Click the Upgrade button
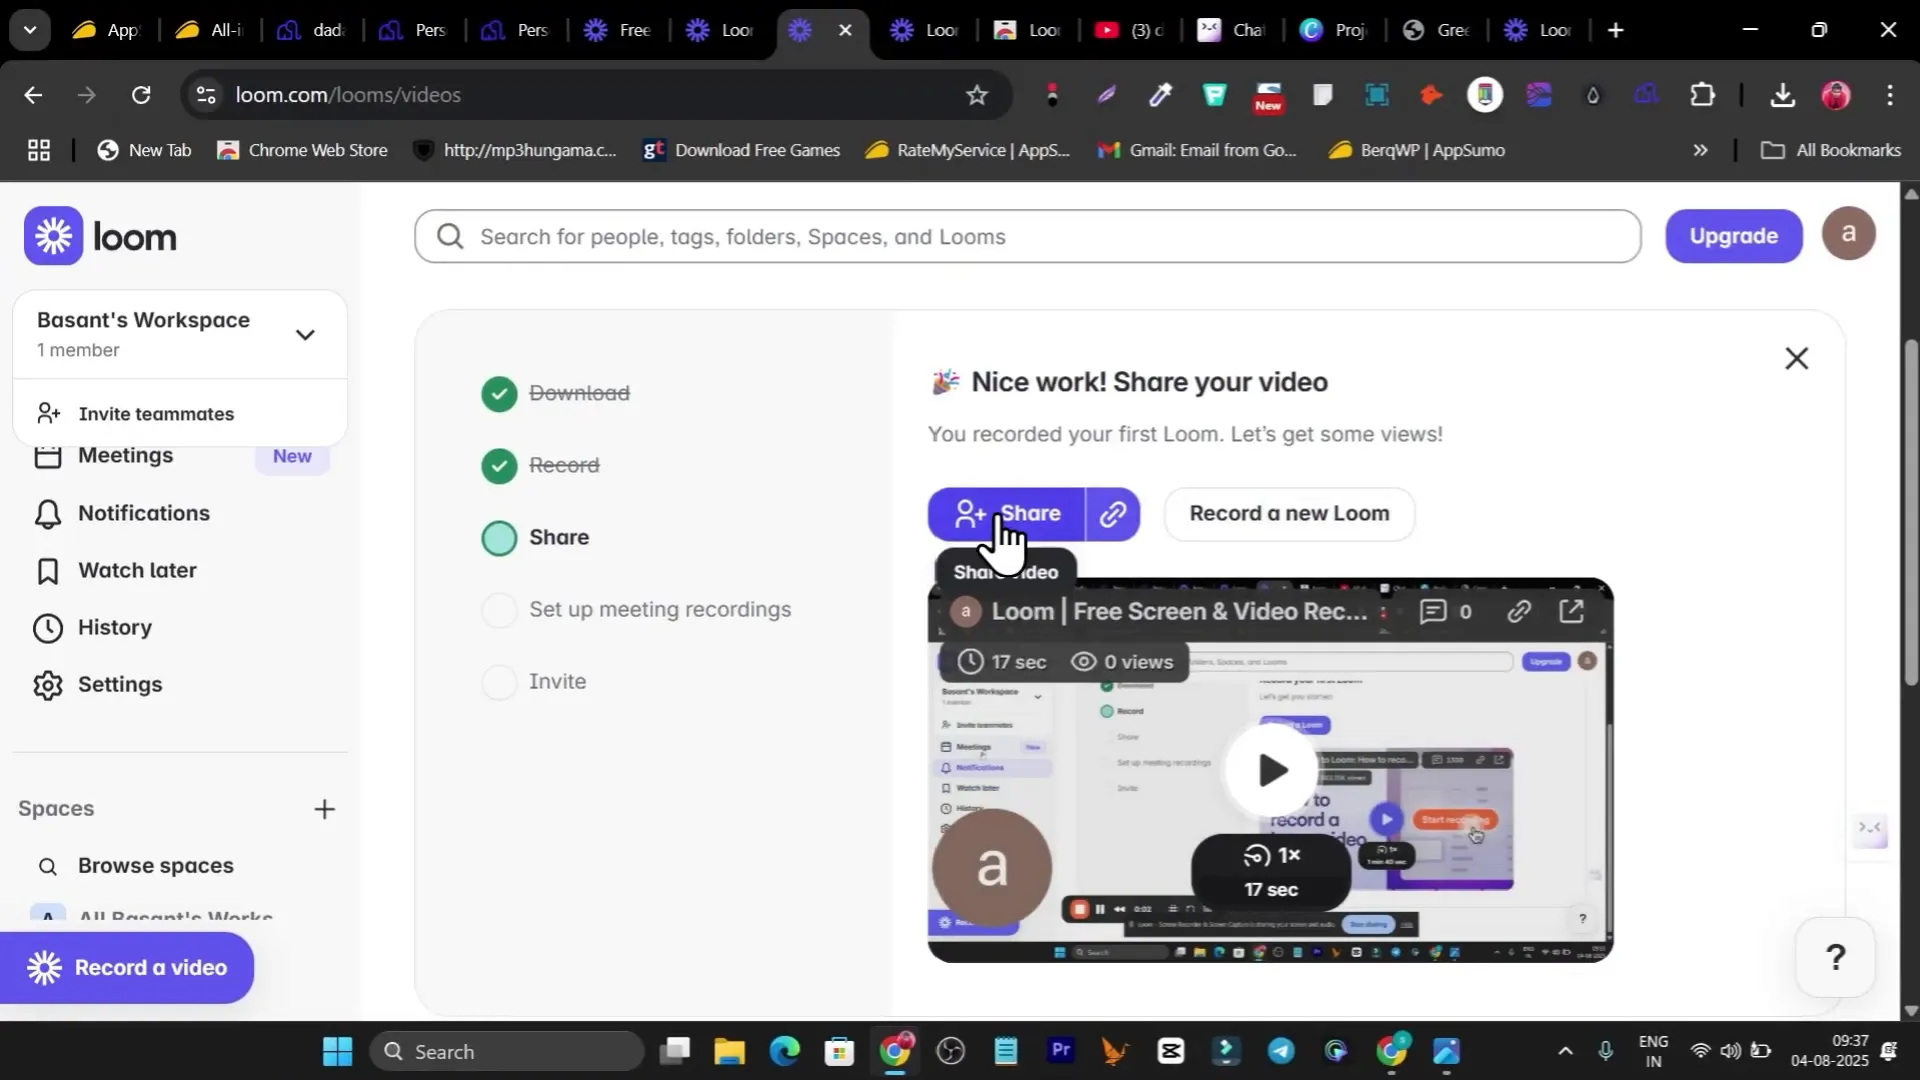The image size is (1920, 1080). [1733, 236]
